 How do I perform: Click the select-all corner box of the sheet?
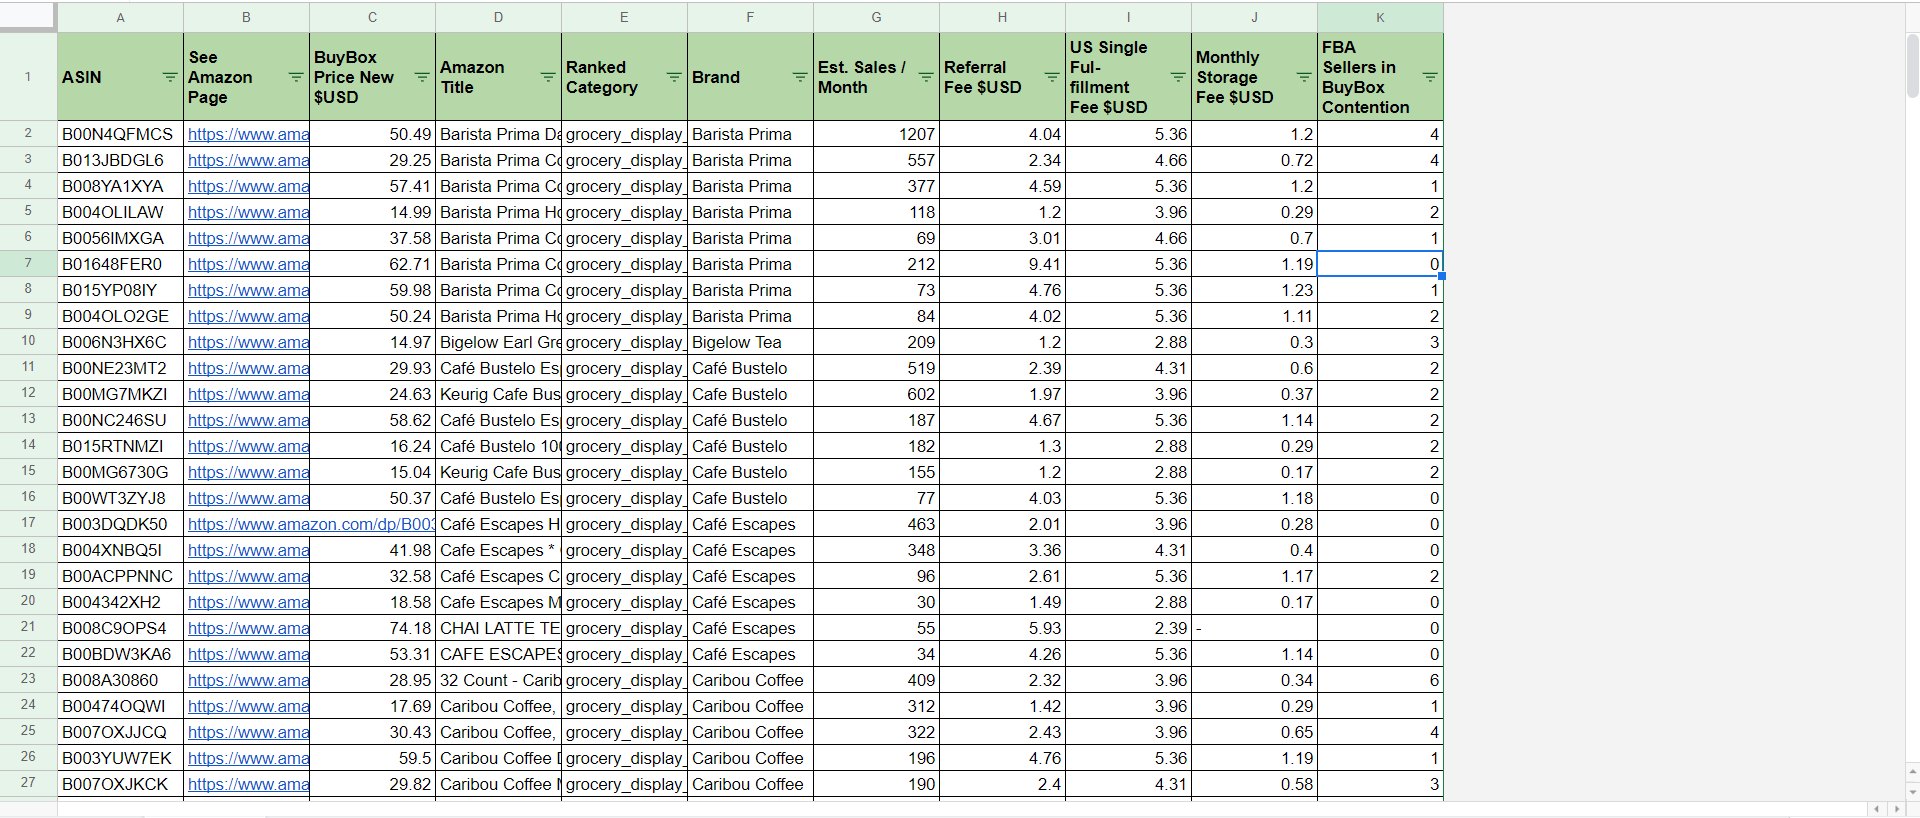(x=28, y=17)
